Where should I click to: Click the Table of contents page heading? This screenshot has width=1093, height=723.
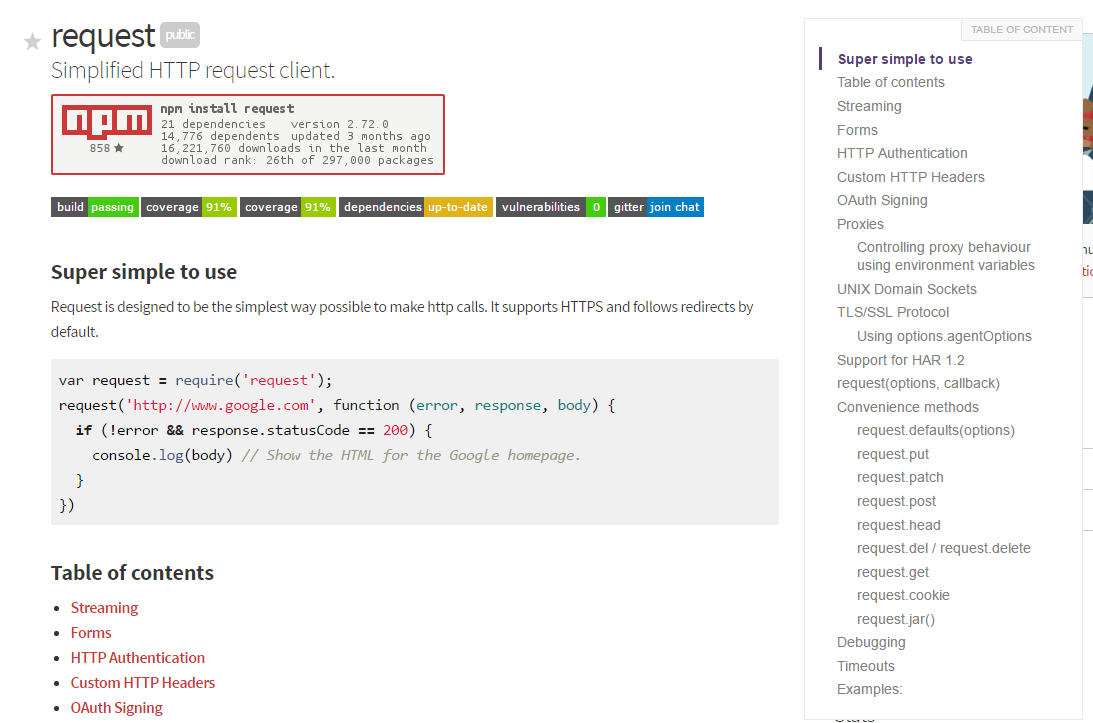tap(132, 573)
